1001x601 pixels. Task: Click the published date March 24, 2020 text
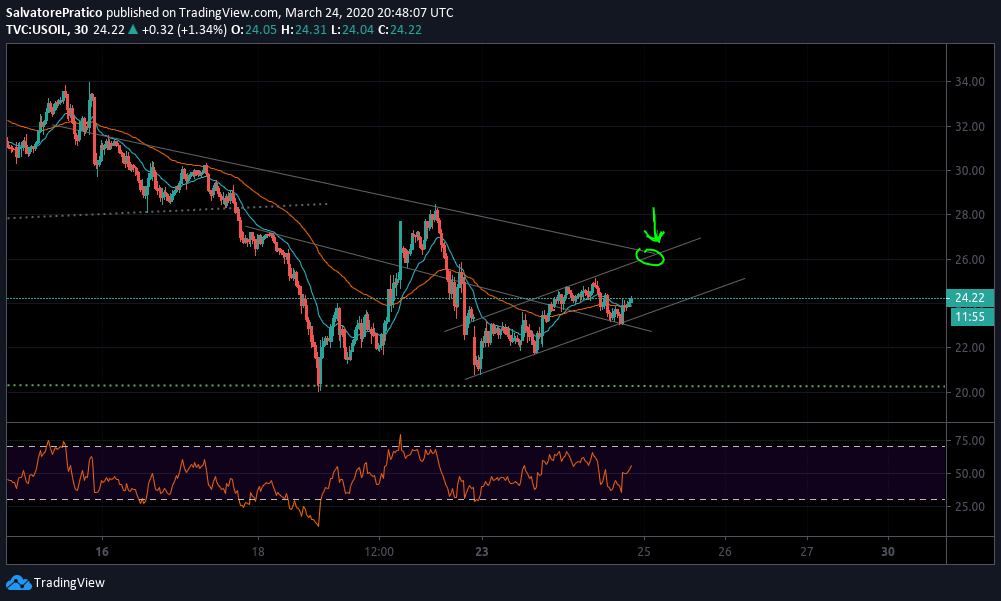point(328,12)
